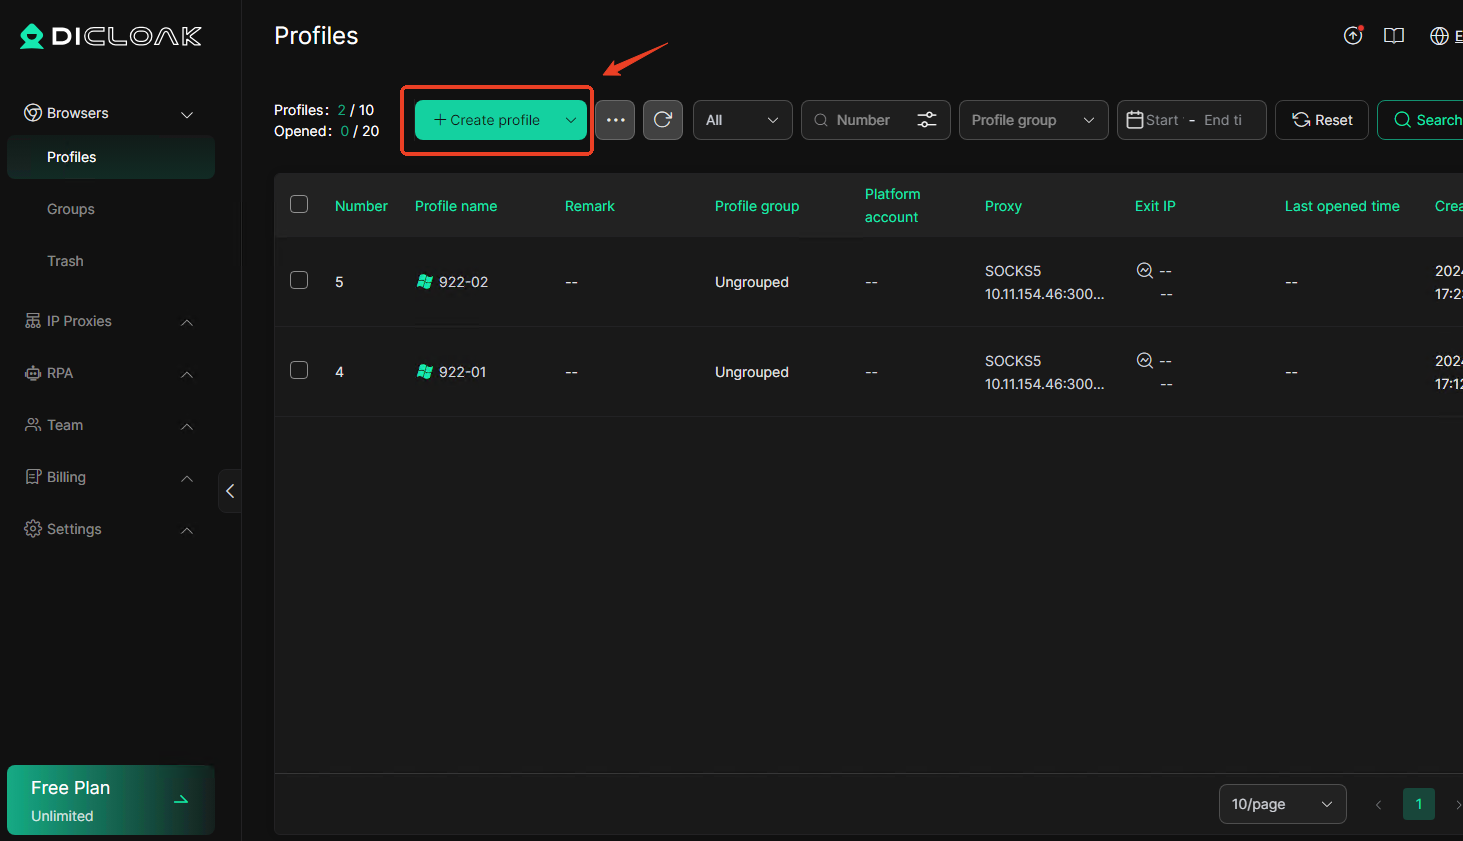This screenshot has height=841, width=1463.
Task: Collapse the sidebar with the arrow handle
Action: pos(230,491)
